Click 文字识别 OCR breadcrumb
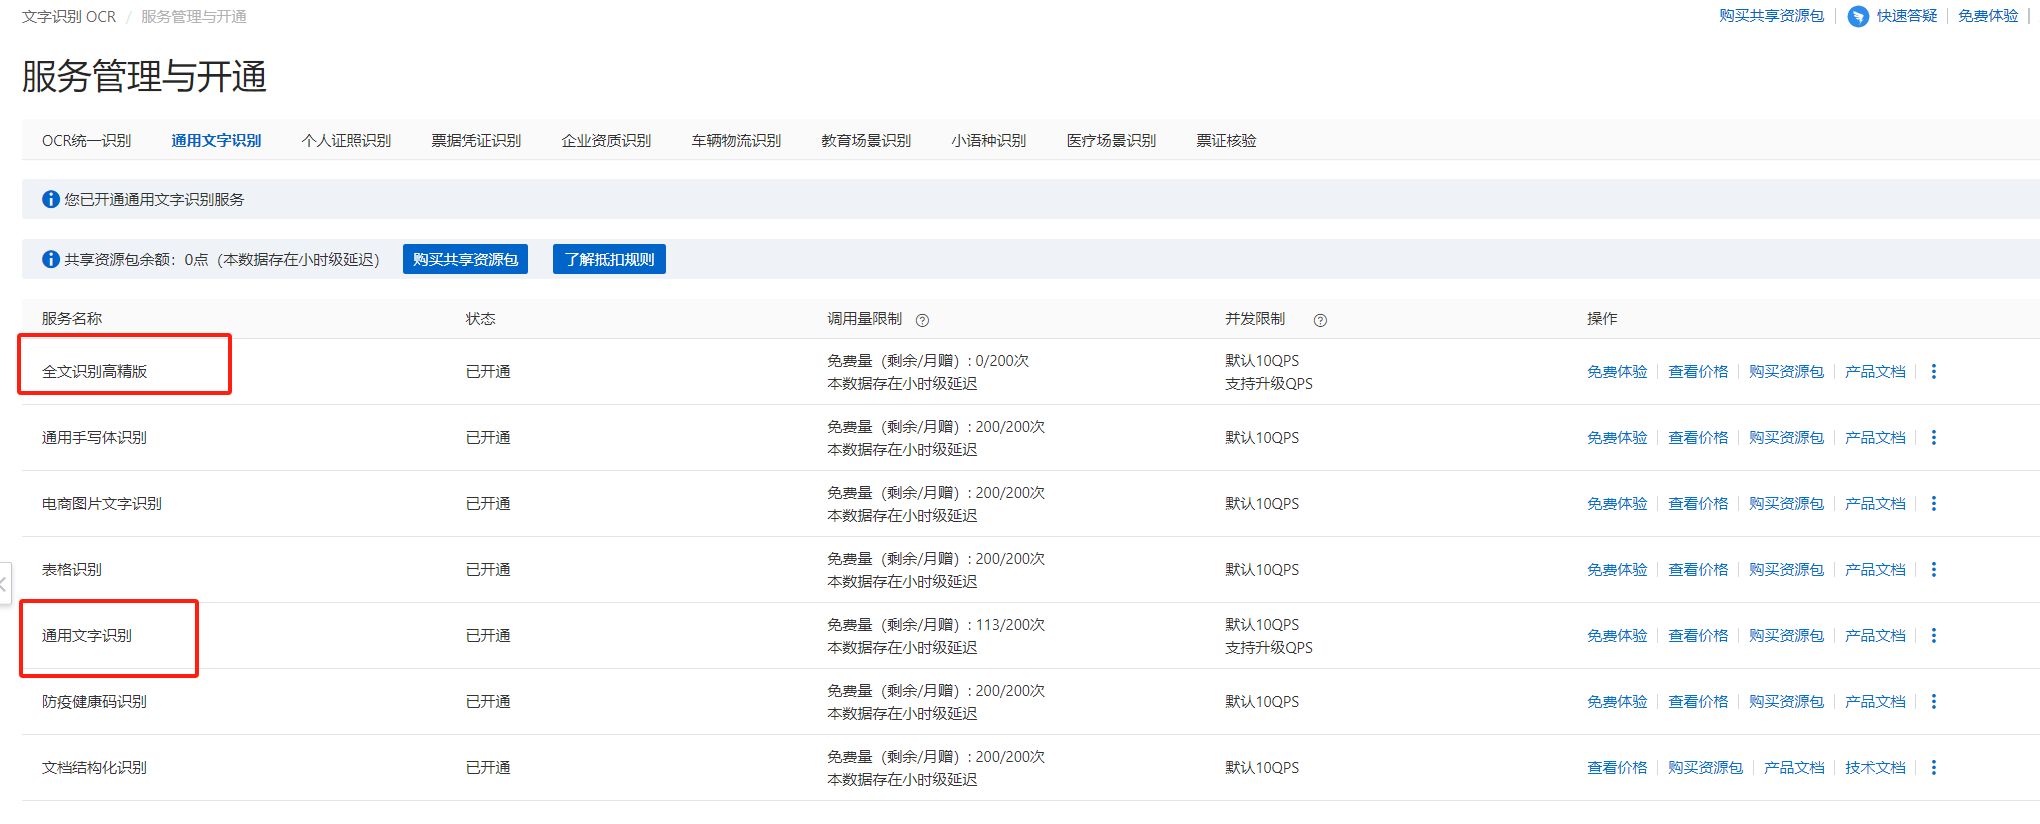 [x=69, y=17]
